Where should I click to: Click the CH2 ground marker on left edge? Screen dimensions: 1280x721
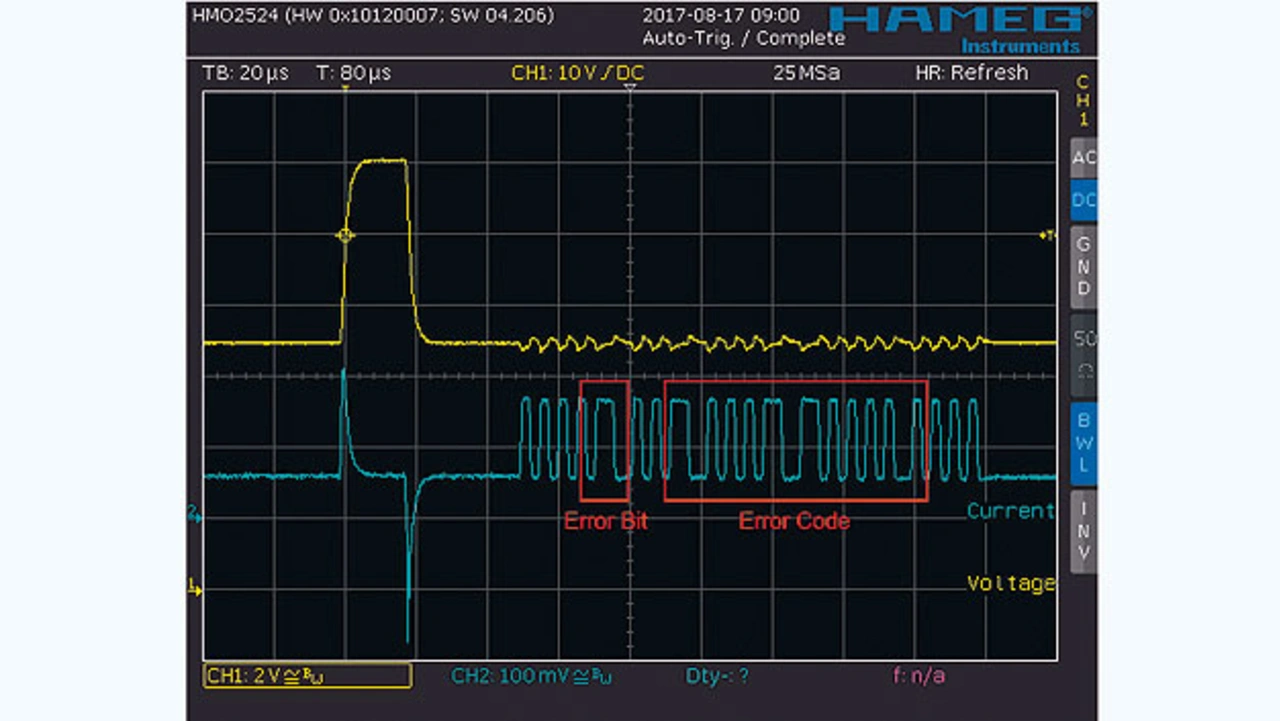tap(196, 514)
